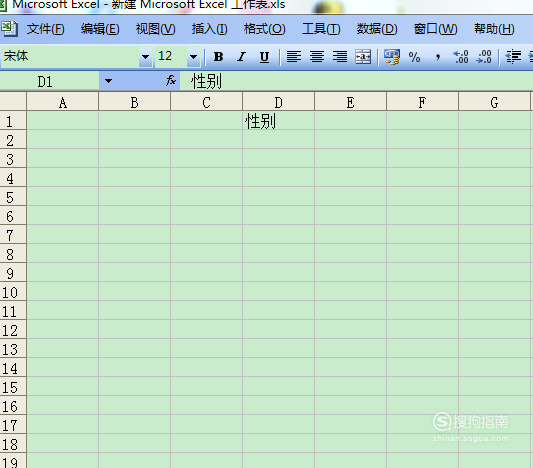Open the 帮助(H) menu

pos(494,29)
